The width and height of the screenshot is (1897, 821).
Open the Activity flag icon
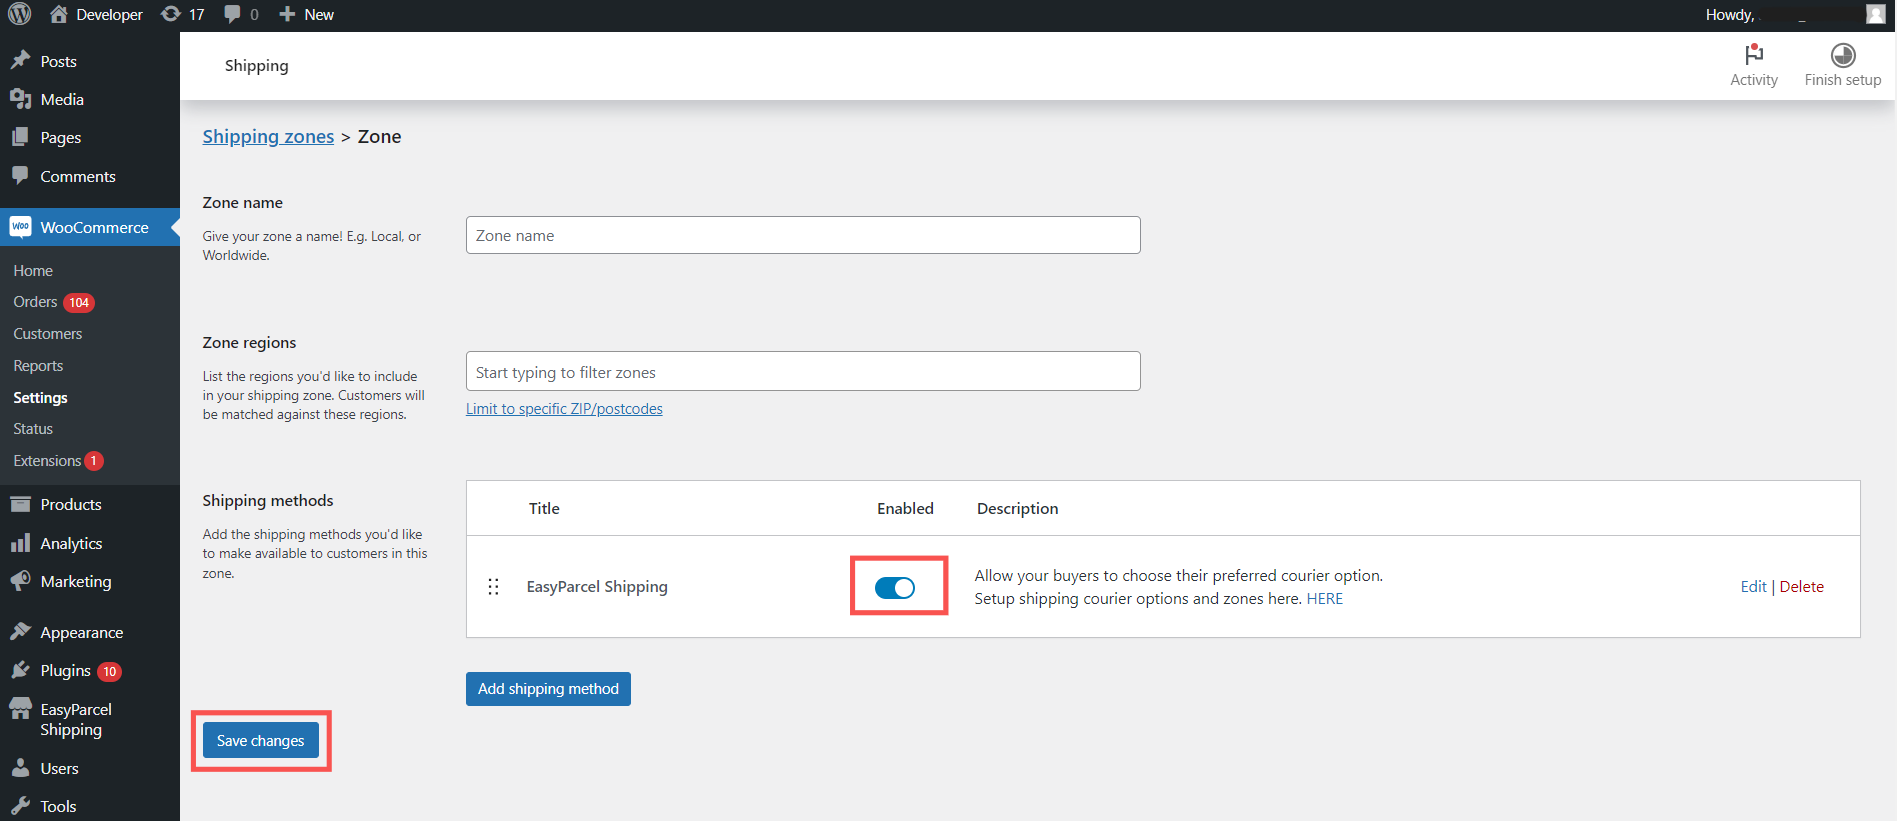pyautogui.click(x=1754, y=54)
